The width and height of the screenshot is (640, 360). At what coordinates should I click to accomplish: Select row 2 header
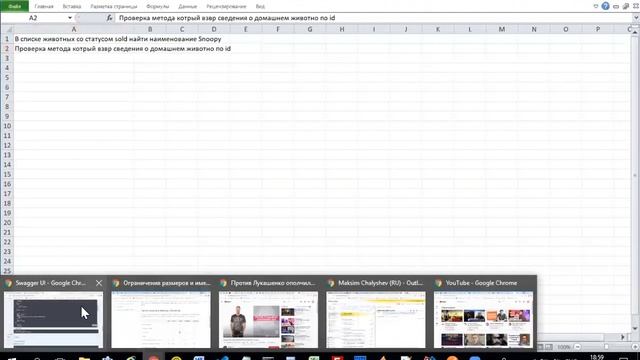pos(7,49)
